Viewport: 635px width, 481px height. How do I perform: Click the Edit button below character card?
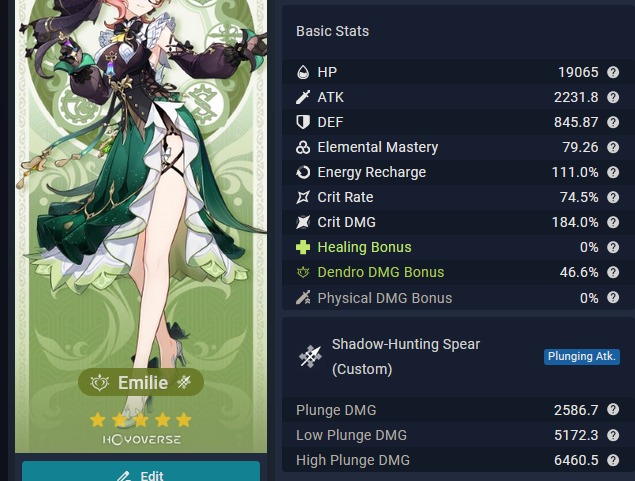(141, 472)
